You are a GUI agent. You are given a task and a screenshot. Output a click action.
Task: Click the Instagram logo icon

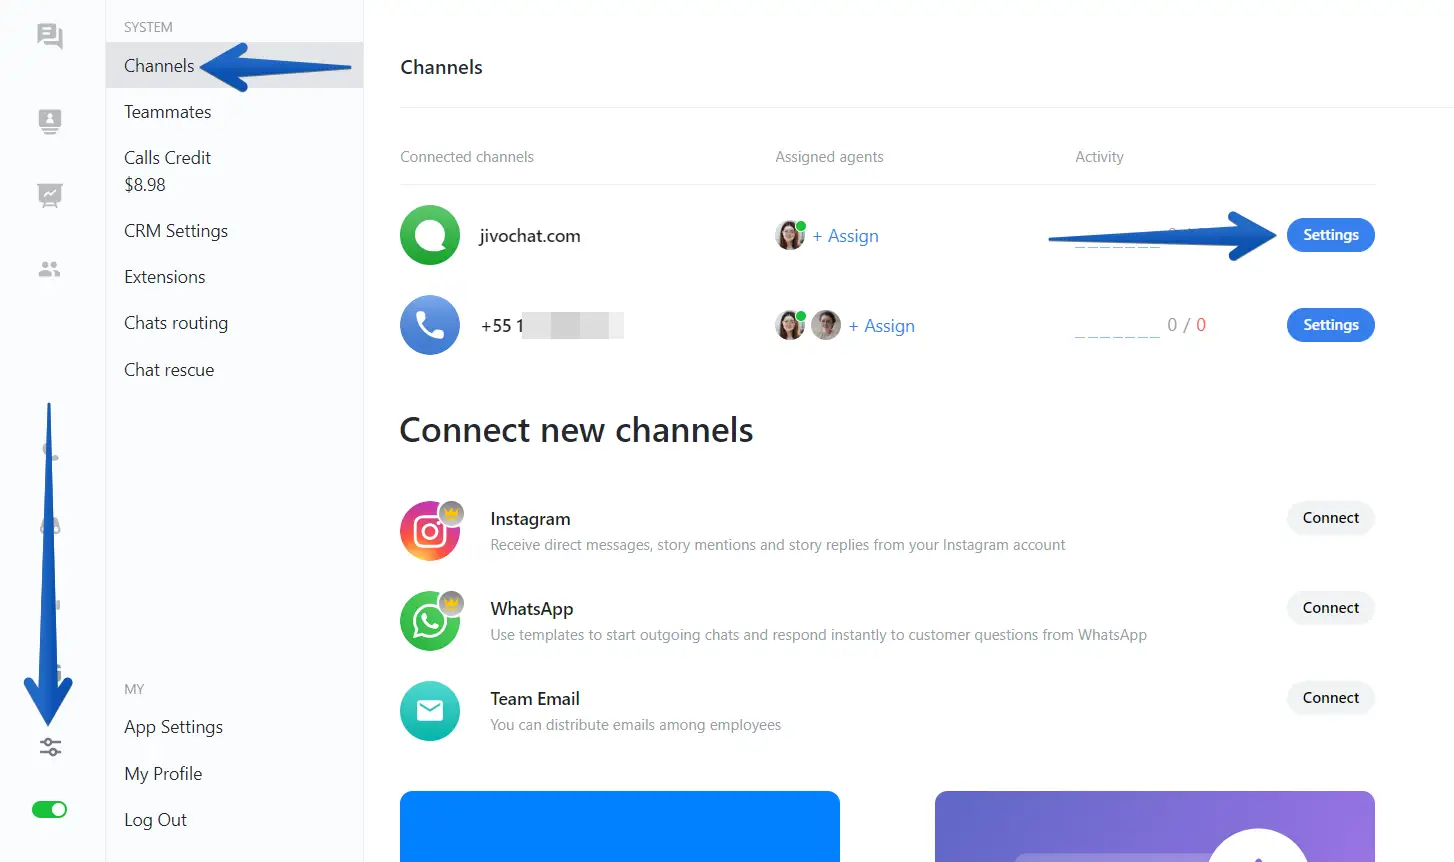(430, 531)
